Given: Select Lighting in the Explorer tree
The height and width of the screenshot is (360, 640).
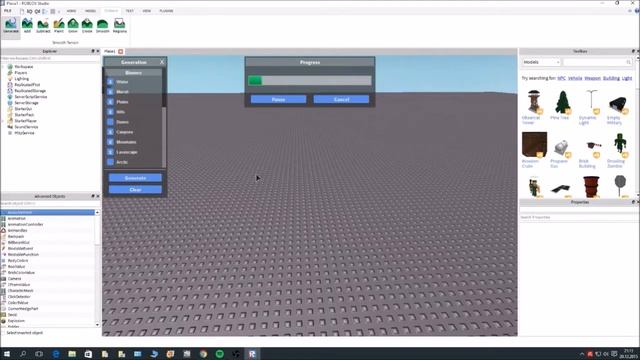Looking at the screenshot, I should [22, 79].
